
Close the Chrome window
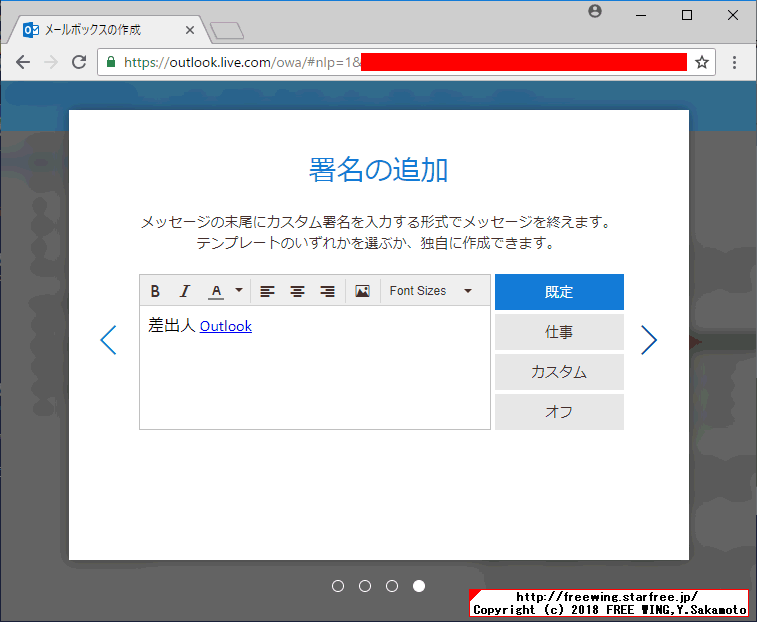click(x=732, y=15)
